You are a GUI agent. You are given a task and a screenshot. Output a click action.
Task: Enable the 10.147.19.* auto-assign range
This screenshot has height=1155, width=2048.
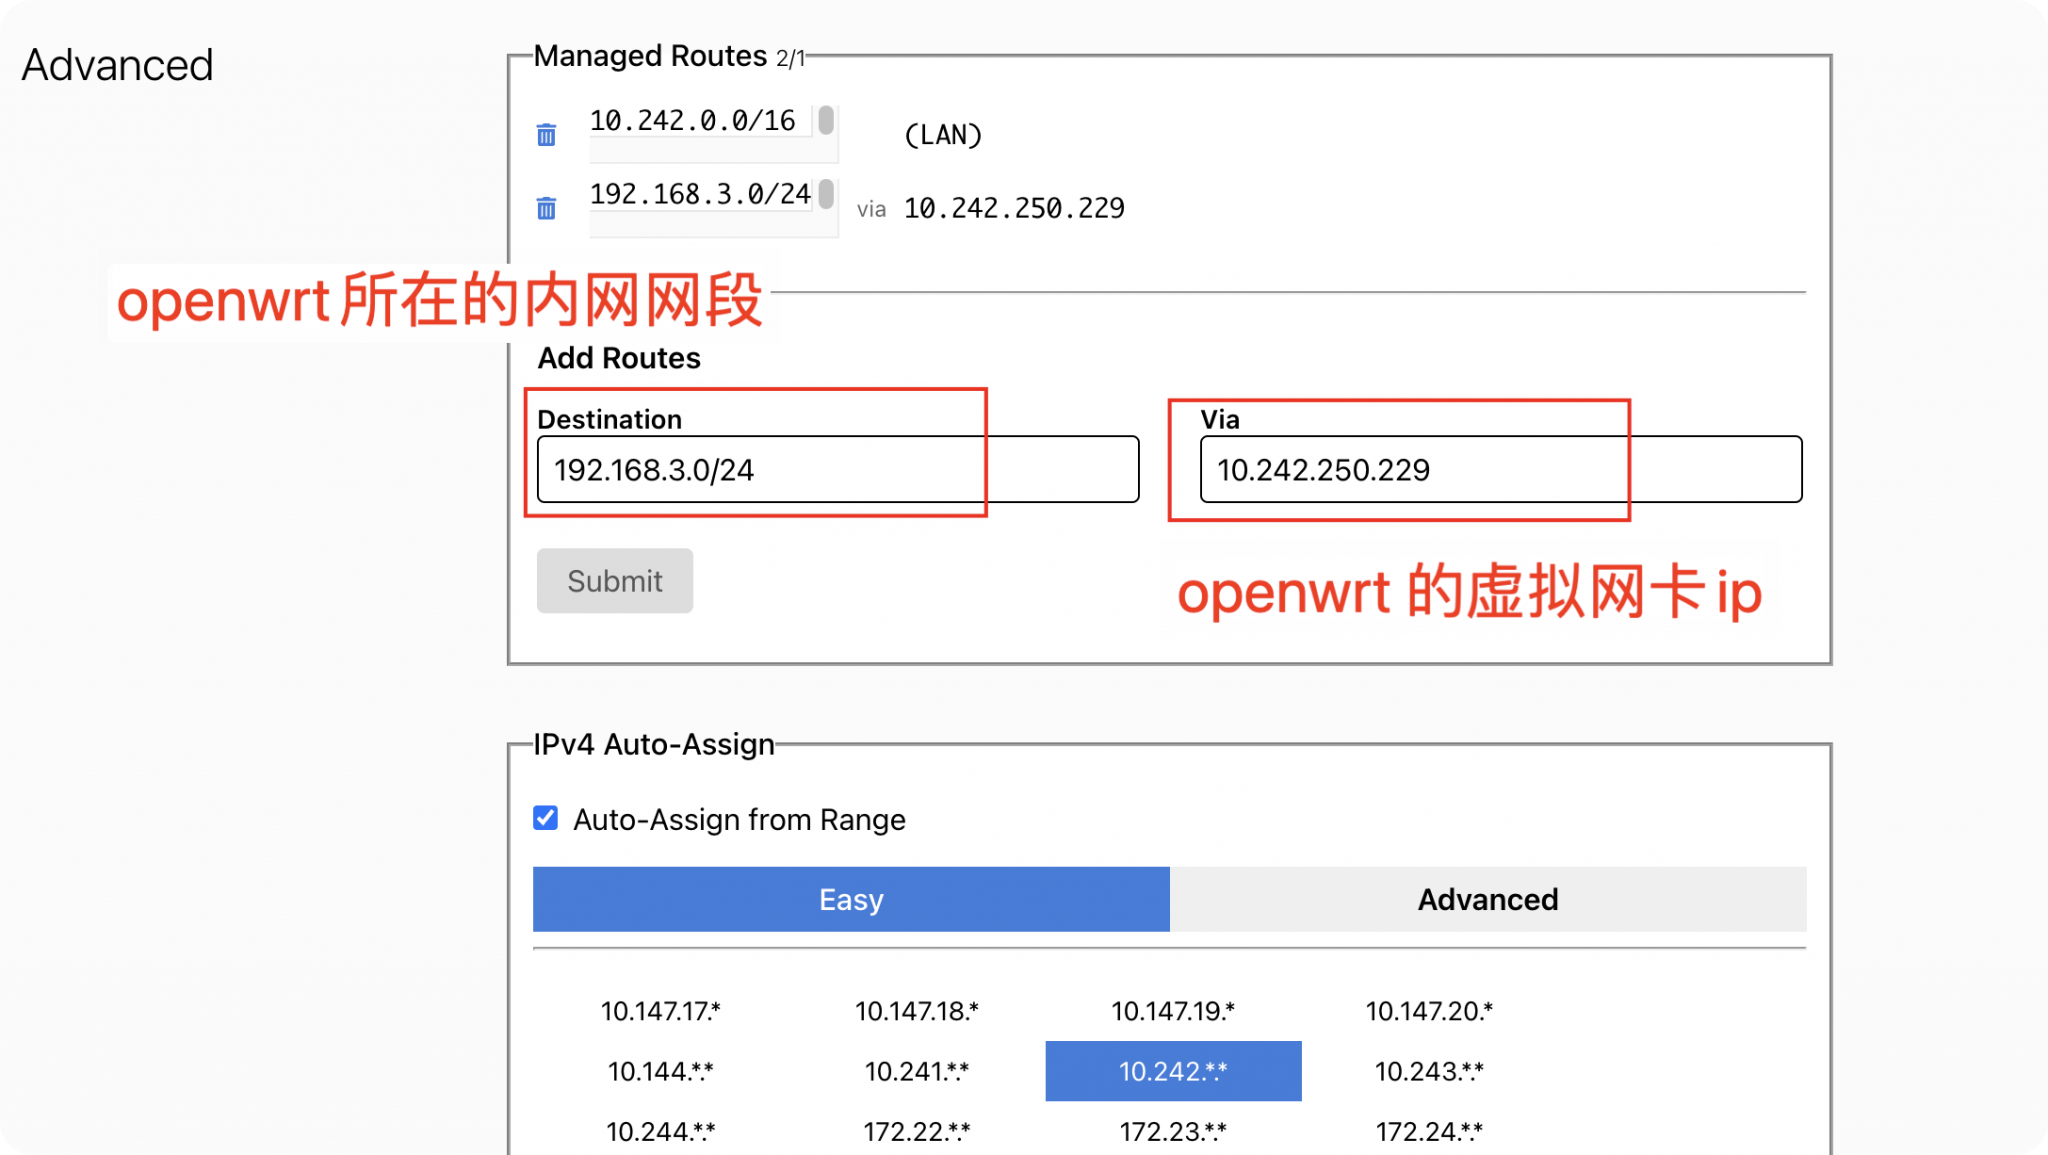pyautogui.click(x=1175, y=1010)
